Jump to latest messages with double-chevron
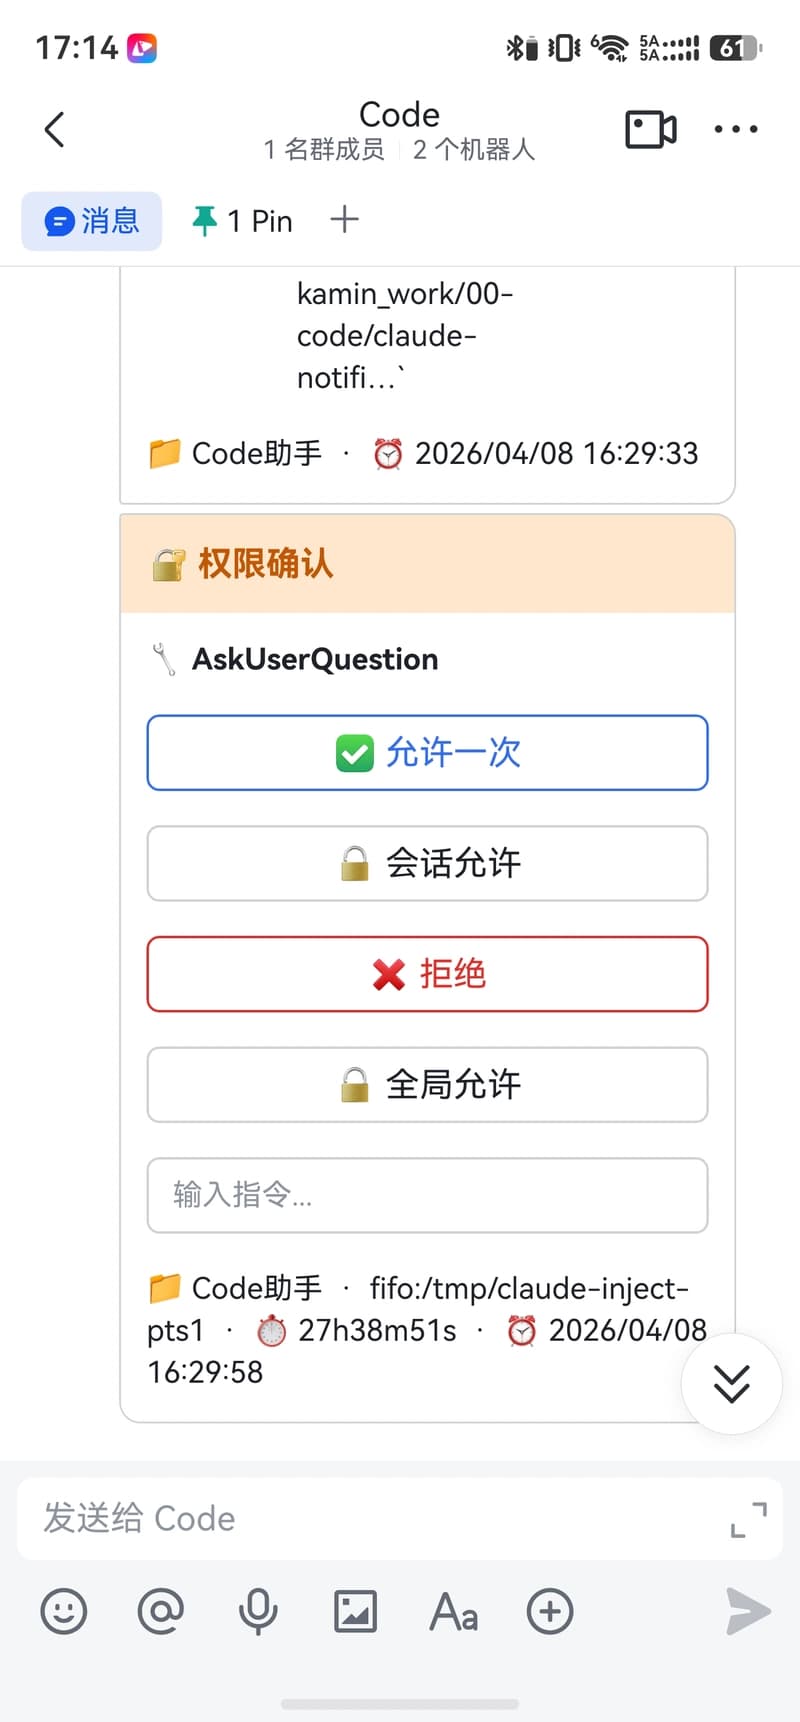The height and width of the screenshot is (1722, 800). click(x=731, y=1384)
